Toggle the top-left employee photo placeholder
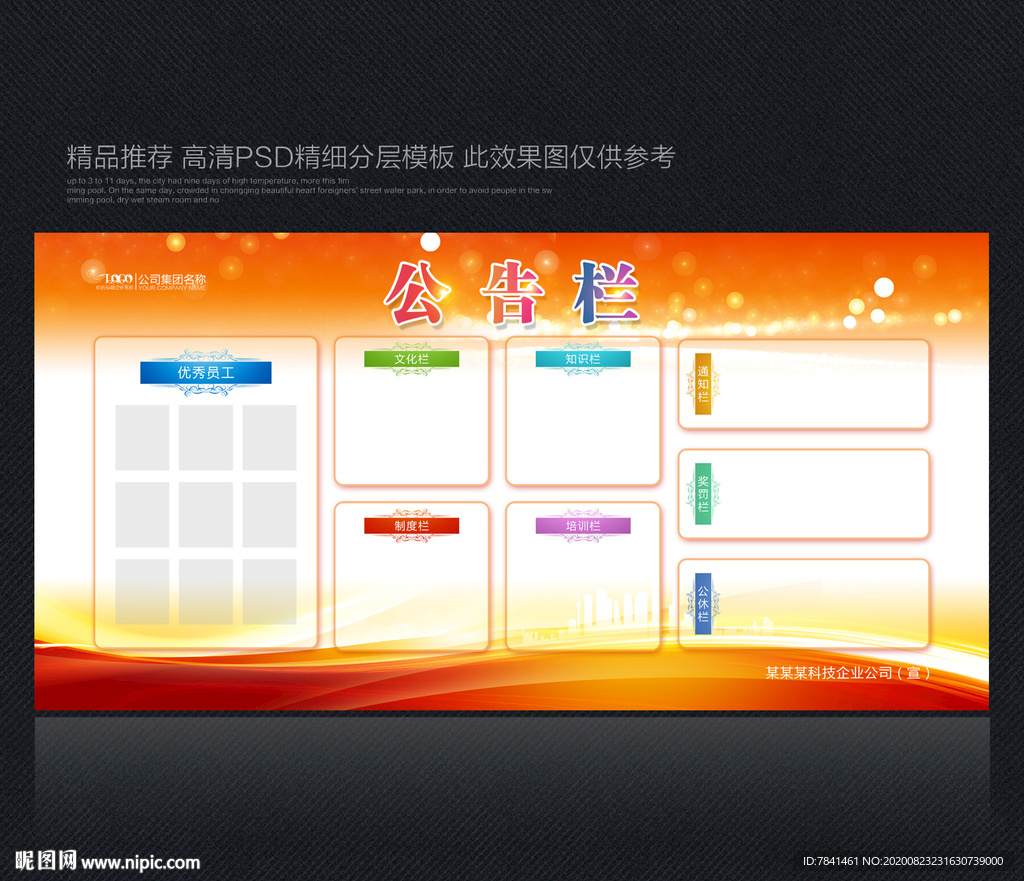The width and height of the screenshot is (1024, 881). (142, 437)
